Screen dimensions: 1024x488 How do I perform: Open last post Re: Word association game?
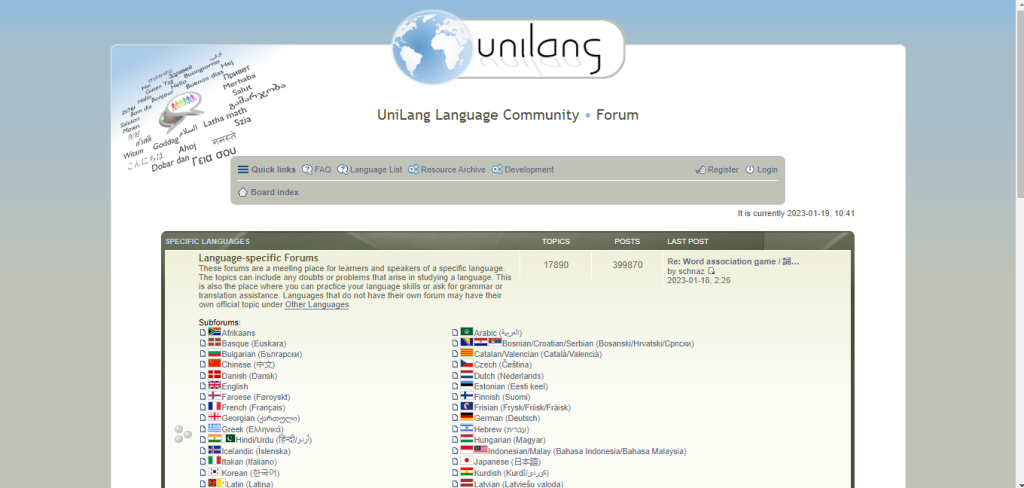point(733,261)
